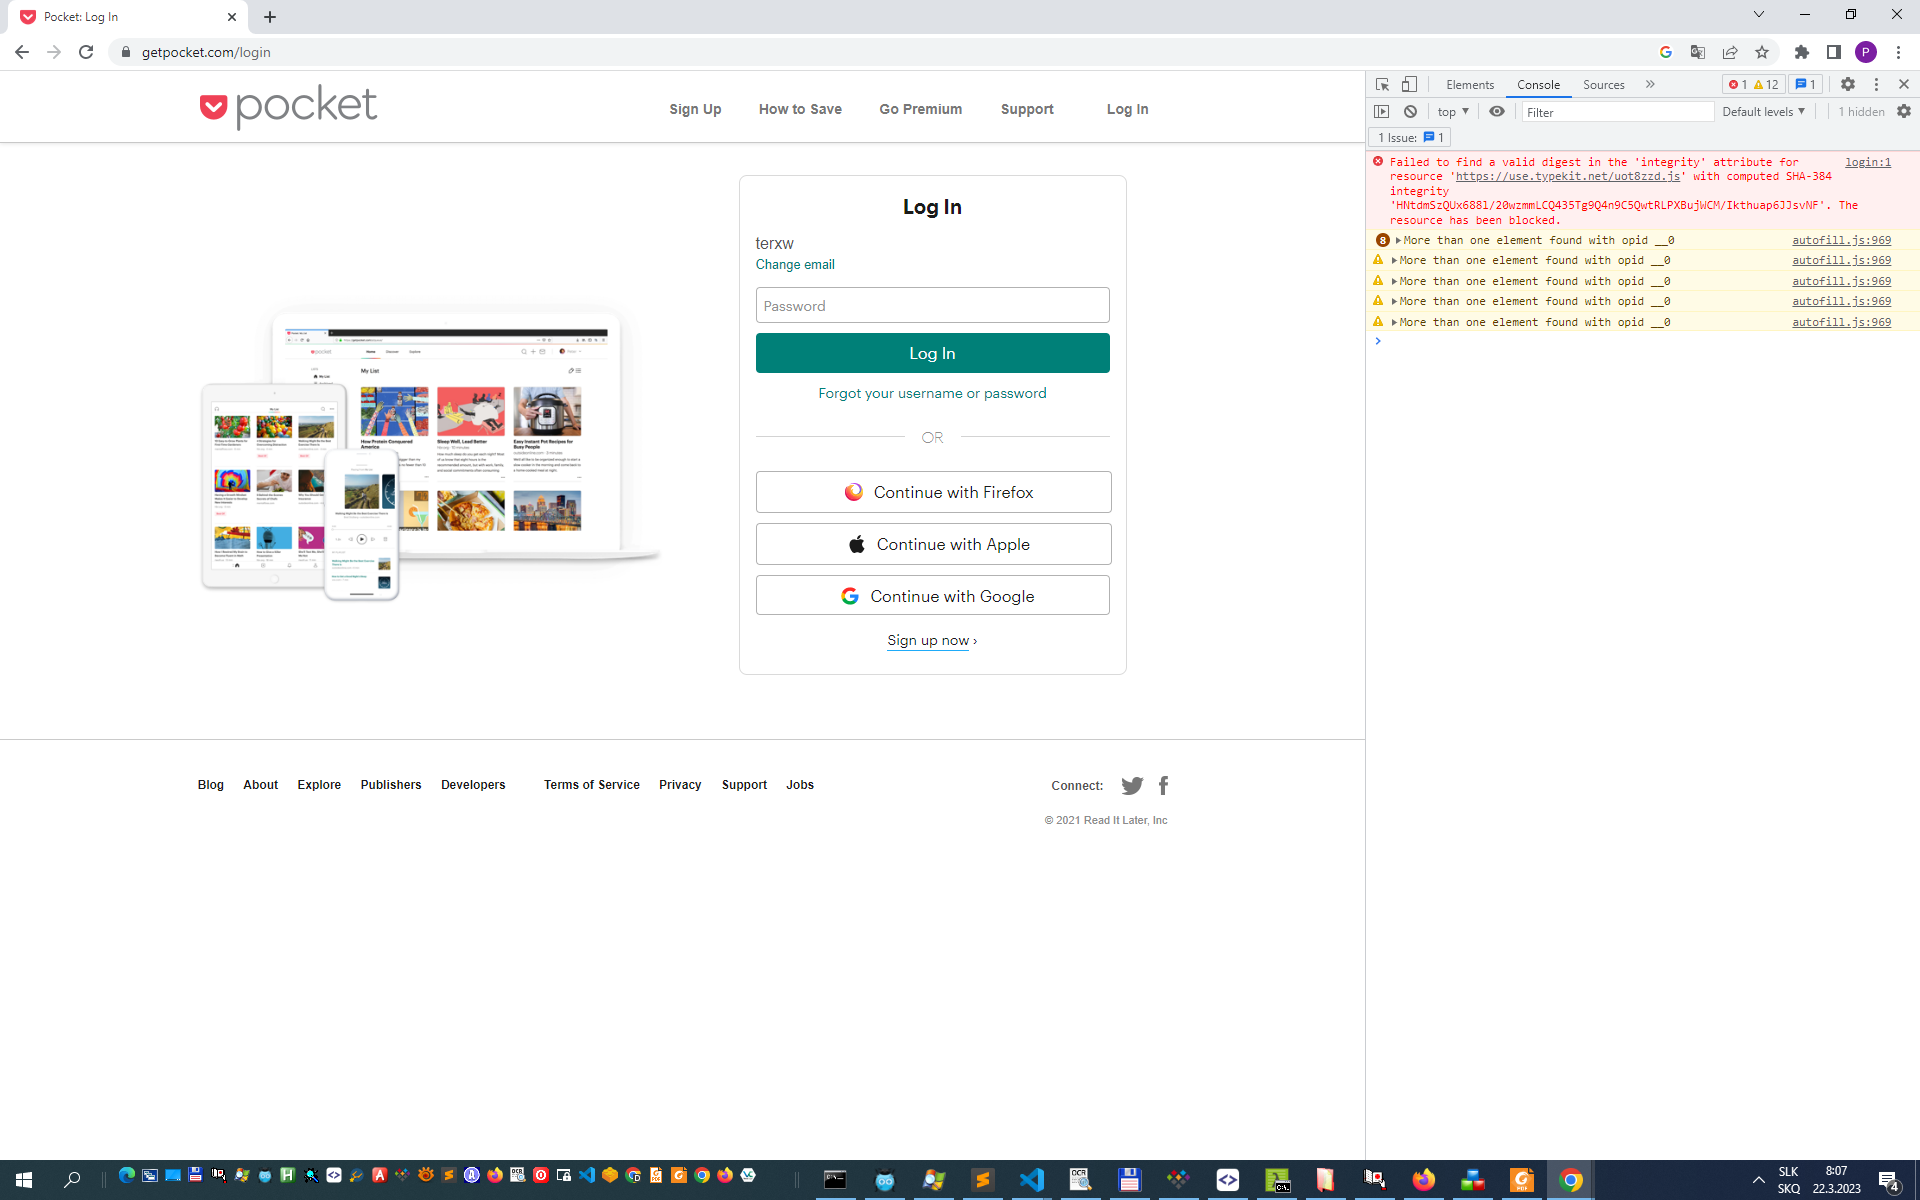1920x1200 pixels.
Task: Open the Chrome three-dot menu
Action: click(x=1898, y=52)
